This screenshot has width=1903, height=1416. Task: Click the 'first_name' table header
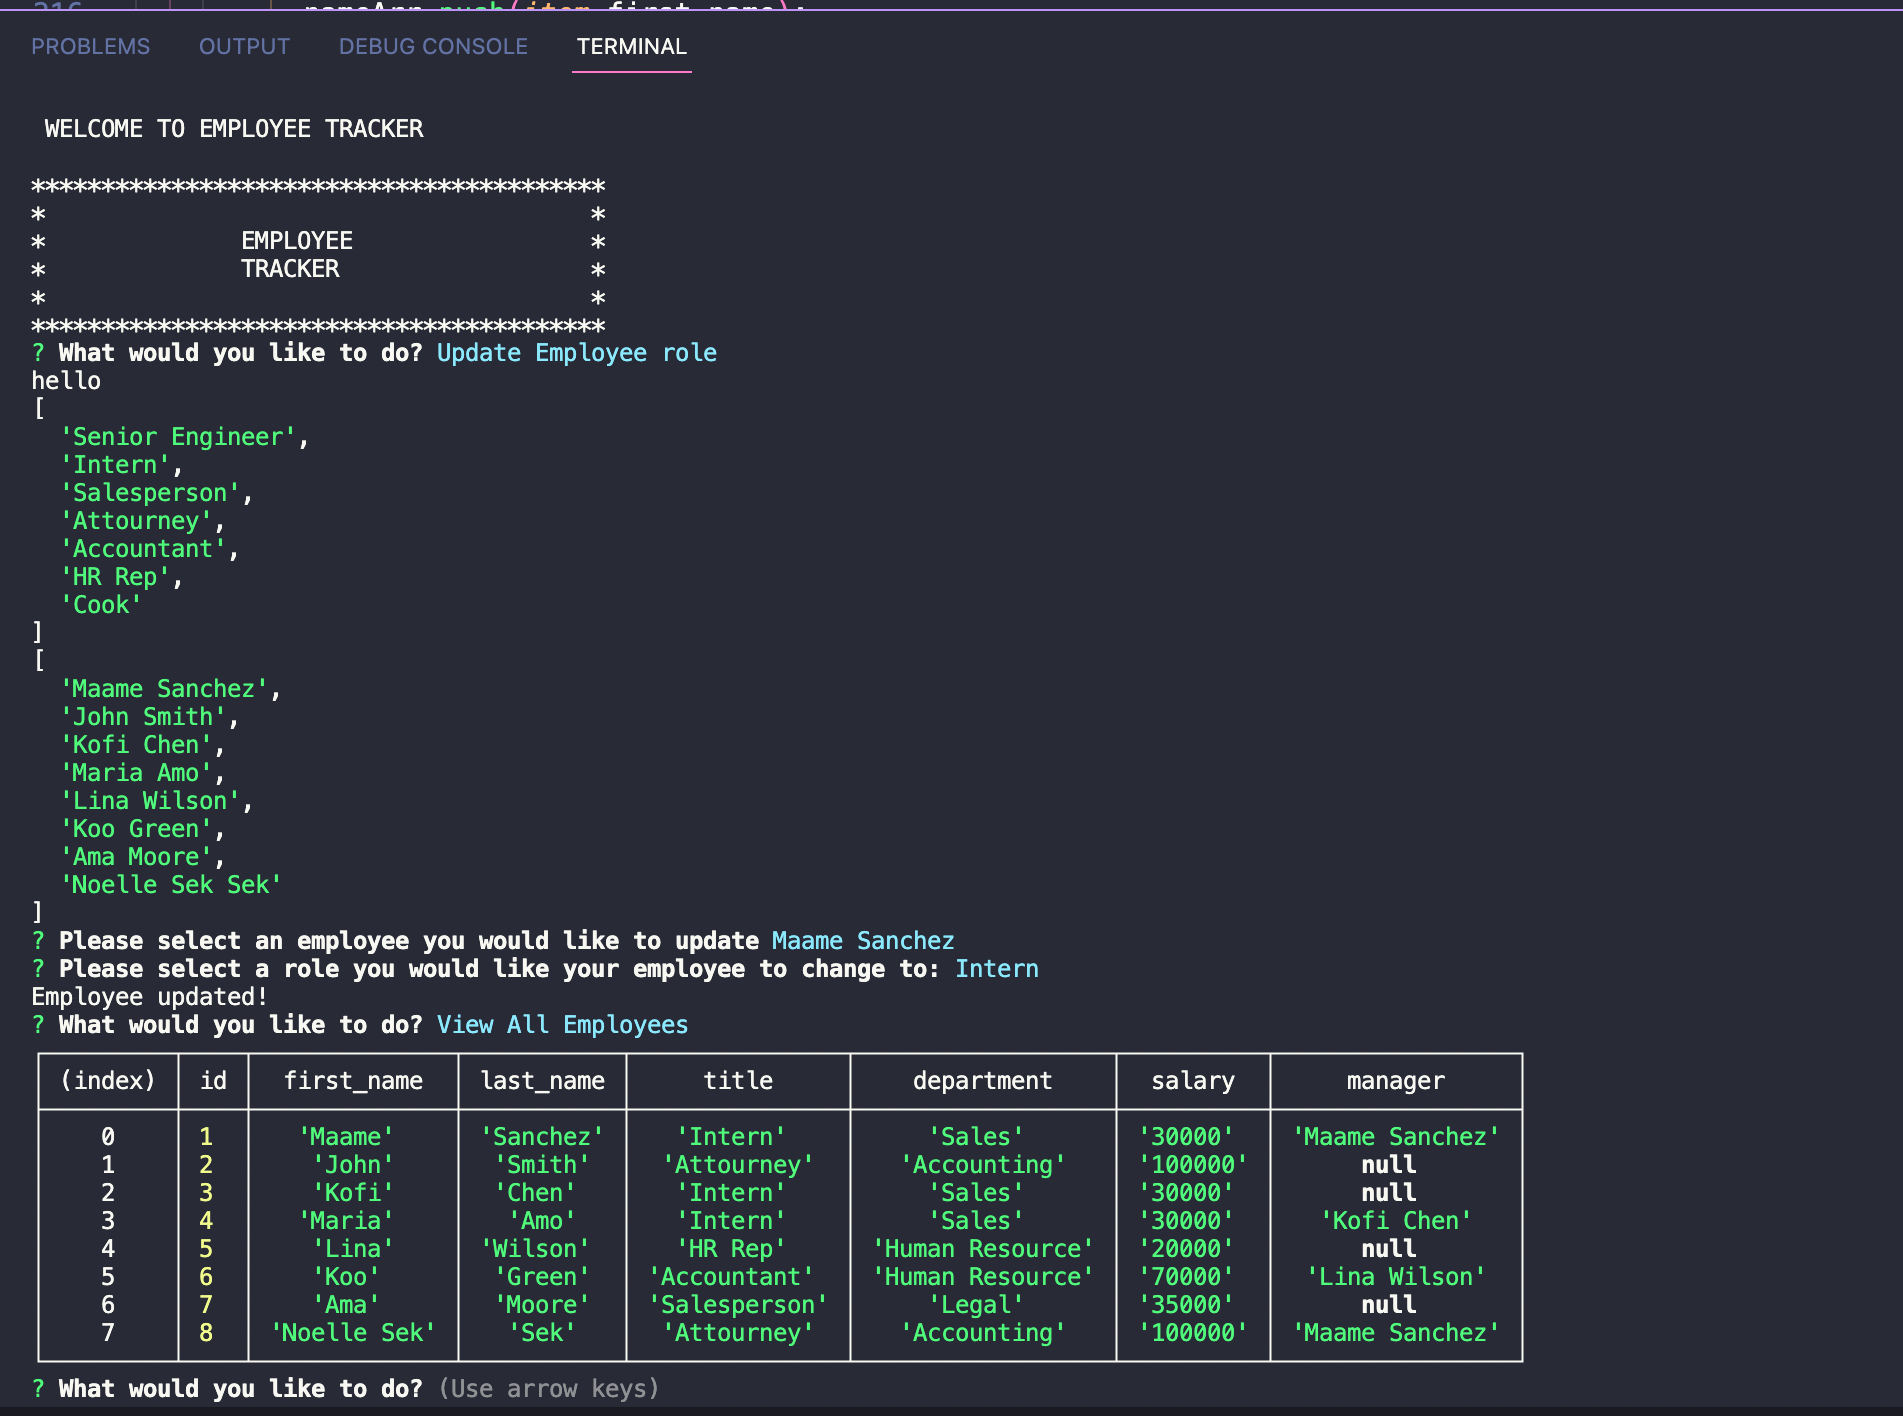(353, 1081)
